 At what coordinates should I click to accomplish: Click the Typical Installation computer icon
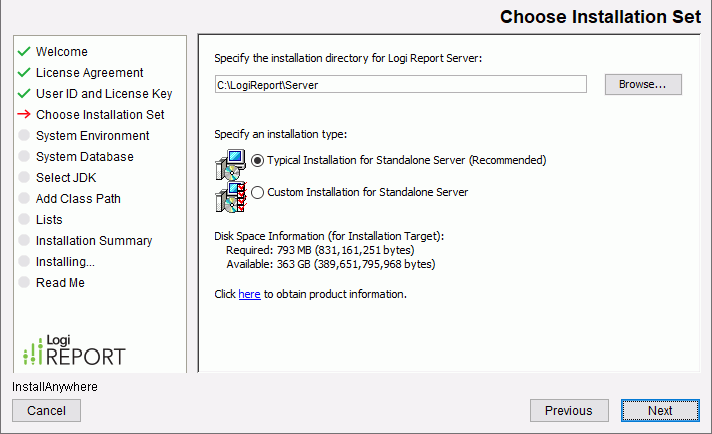(230, 162)
